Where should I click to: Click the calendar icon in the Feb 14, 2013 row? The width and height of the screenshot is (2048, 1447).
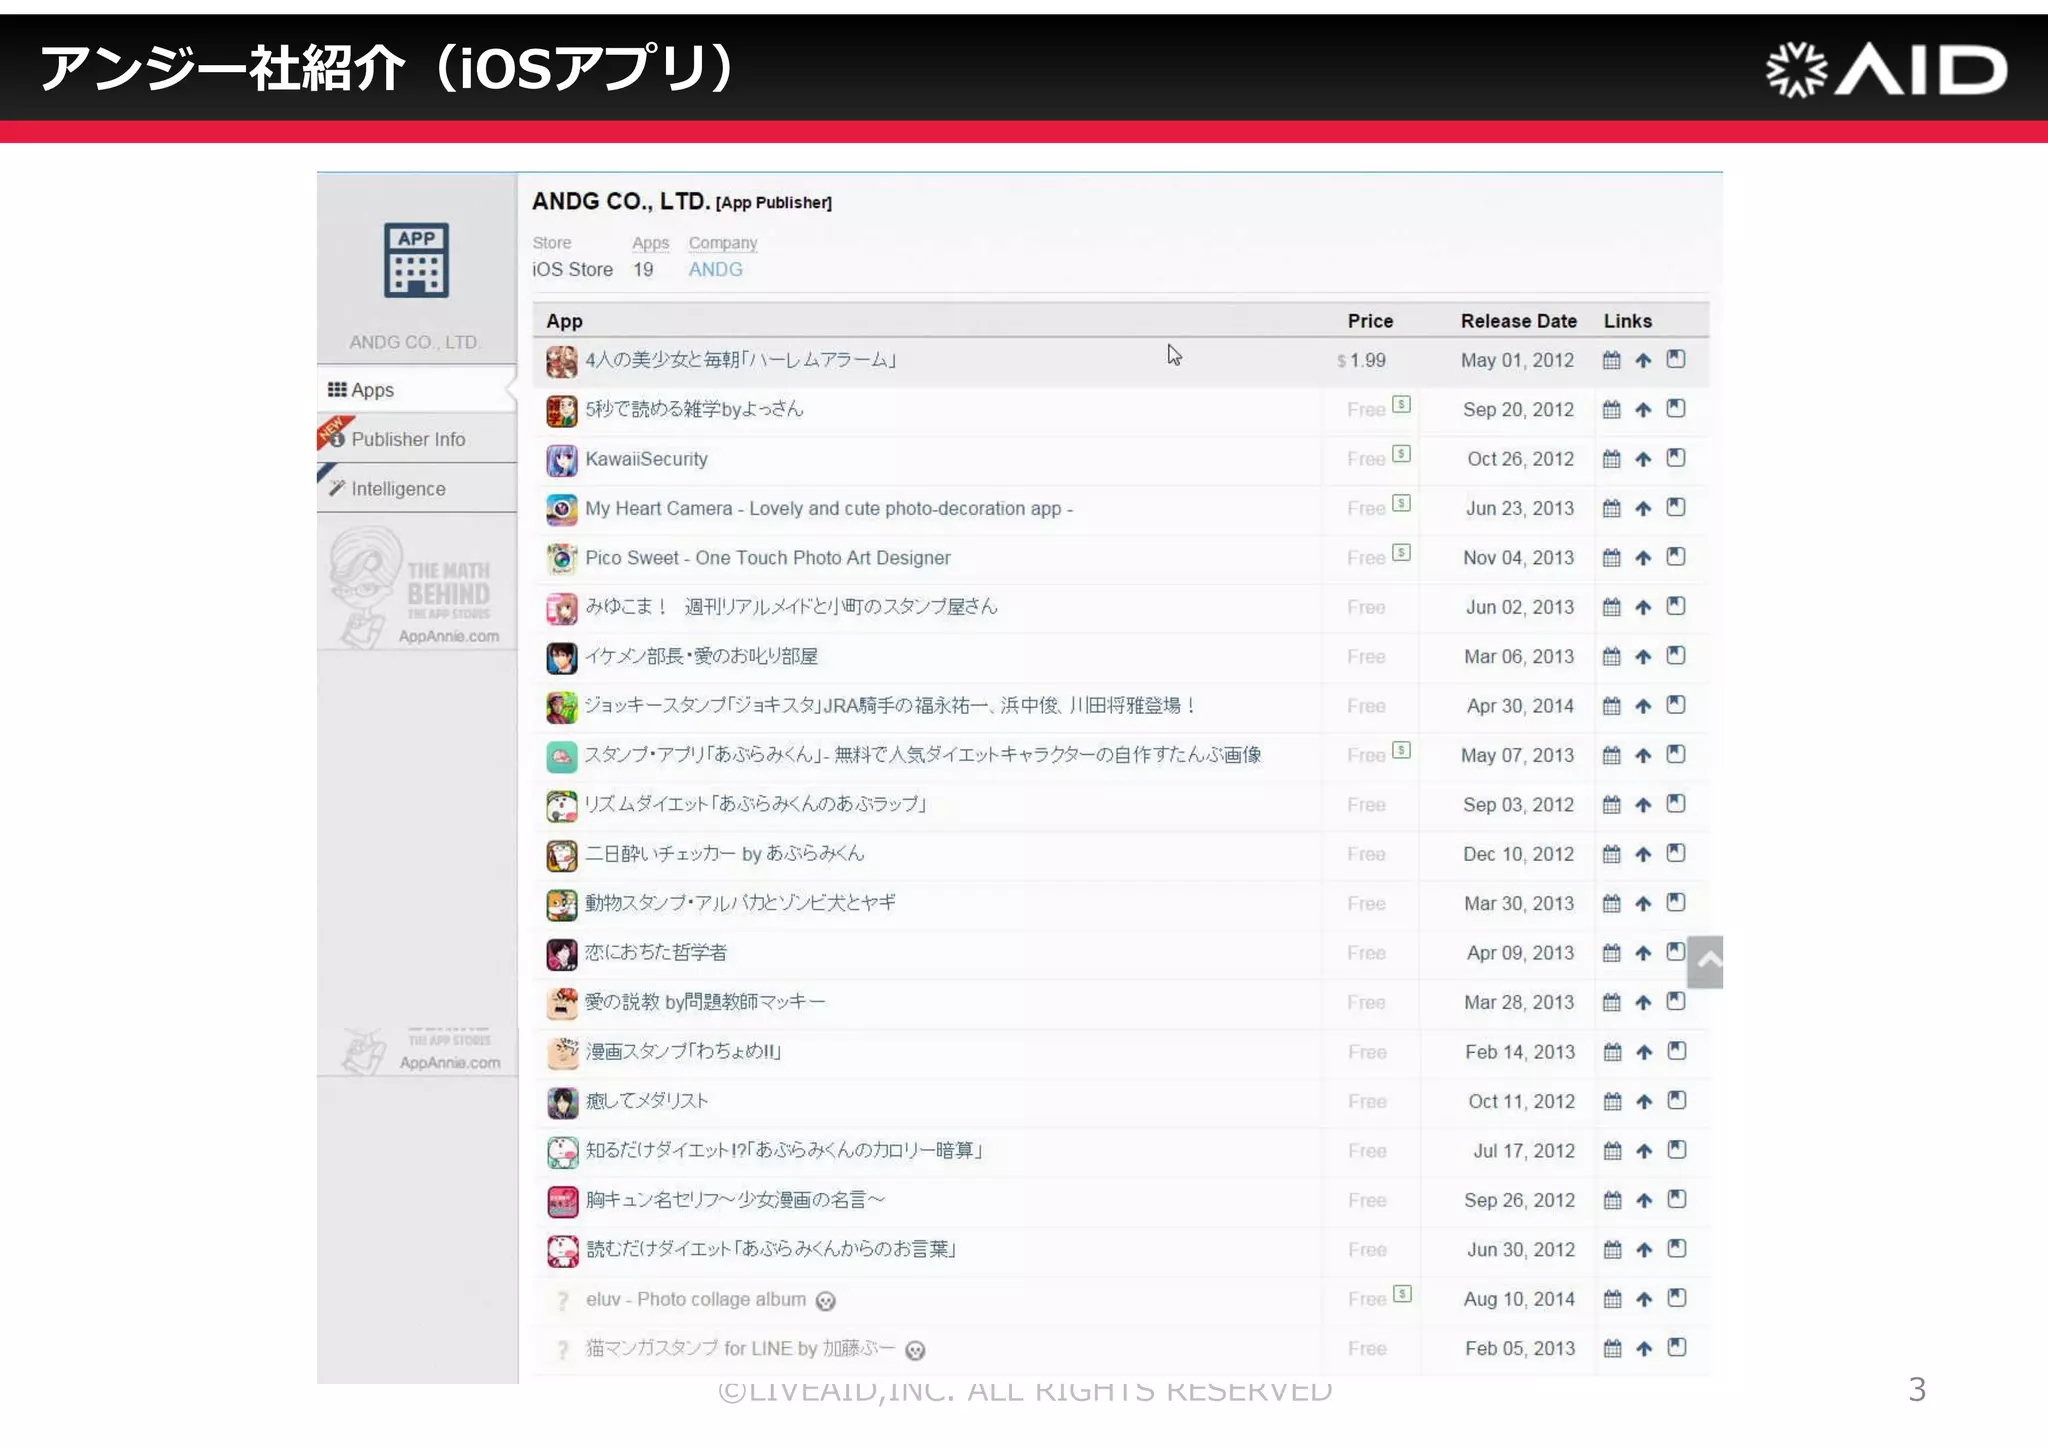tap(1612, 1052)
